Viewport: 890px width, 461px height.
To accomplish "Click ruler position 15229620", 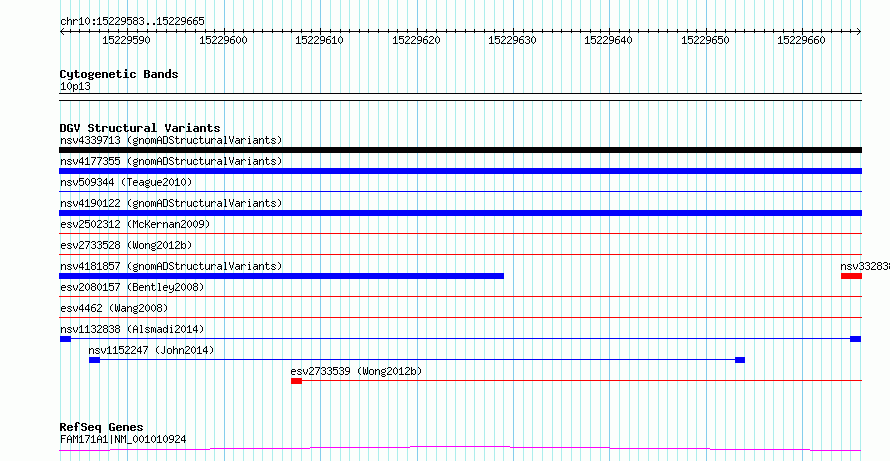I will (x=417, y=40).
